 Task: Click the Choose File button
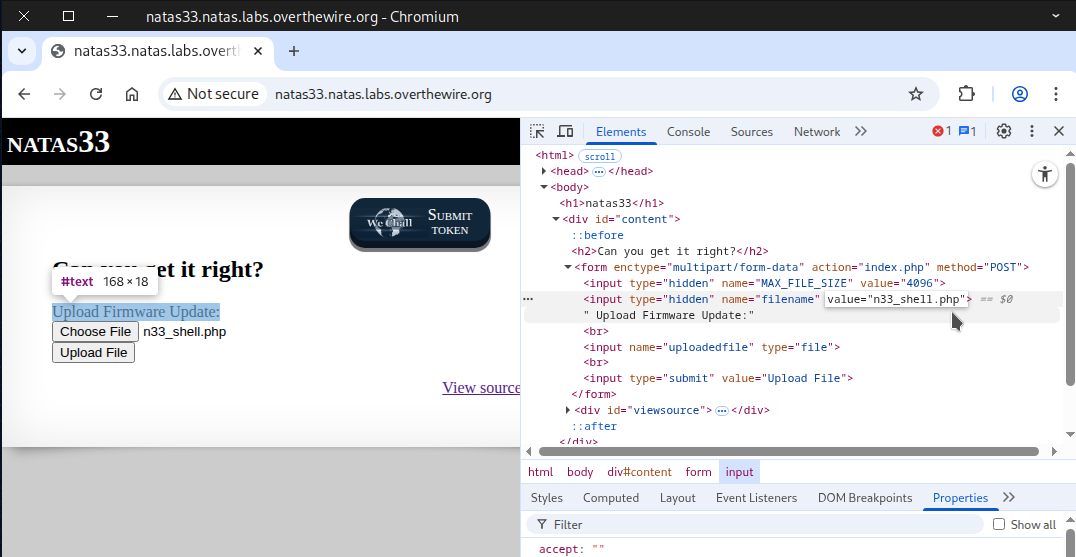pos(95,332)
